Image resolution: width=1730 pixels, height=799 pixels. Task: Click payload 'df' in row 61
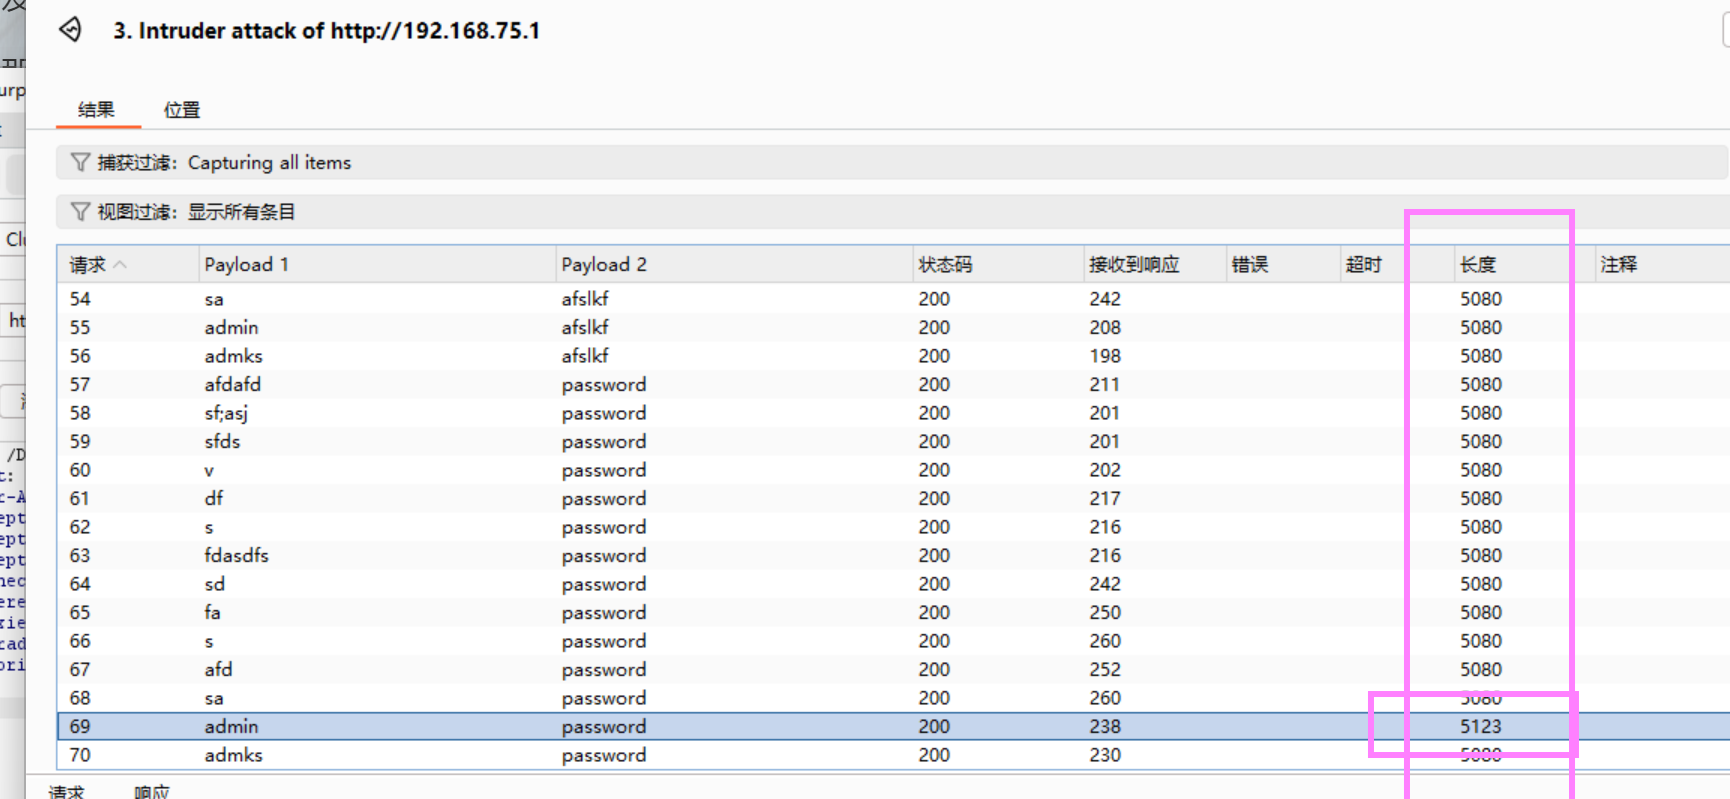click(x=214, y=499)
